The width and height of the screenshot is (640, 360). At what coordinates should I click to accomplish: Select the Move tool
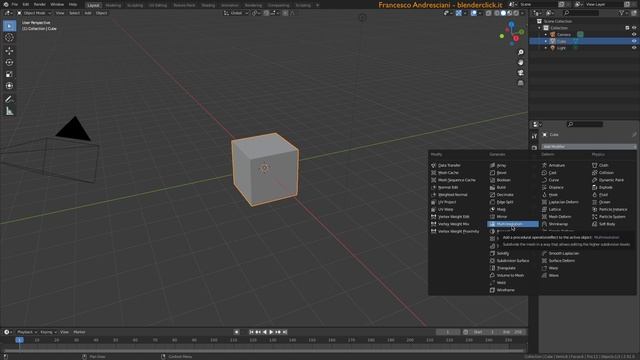(9, 51)
